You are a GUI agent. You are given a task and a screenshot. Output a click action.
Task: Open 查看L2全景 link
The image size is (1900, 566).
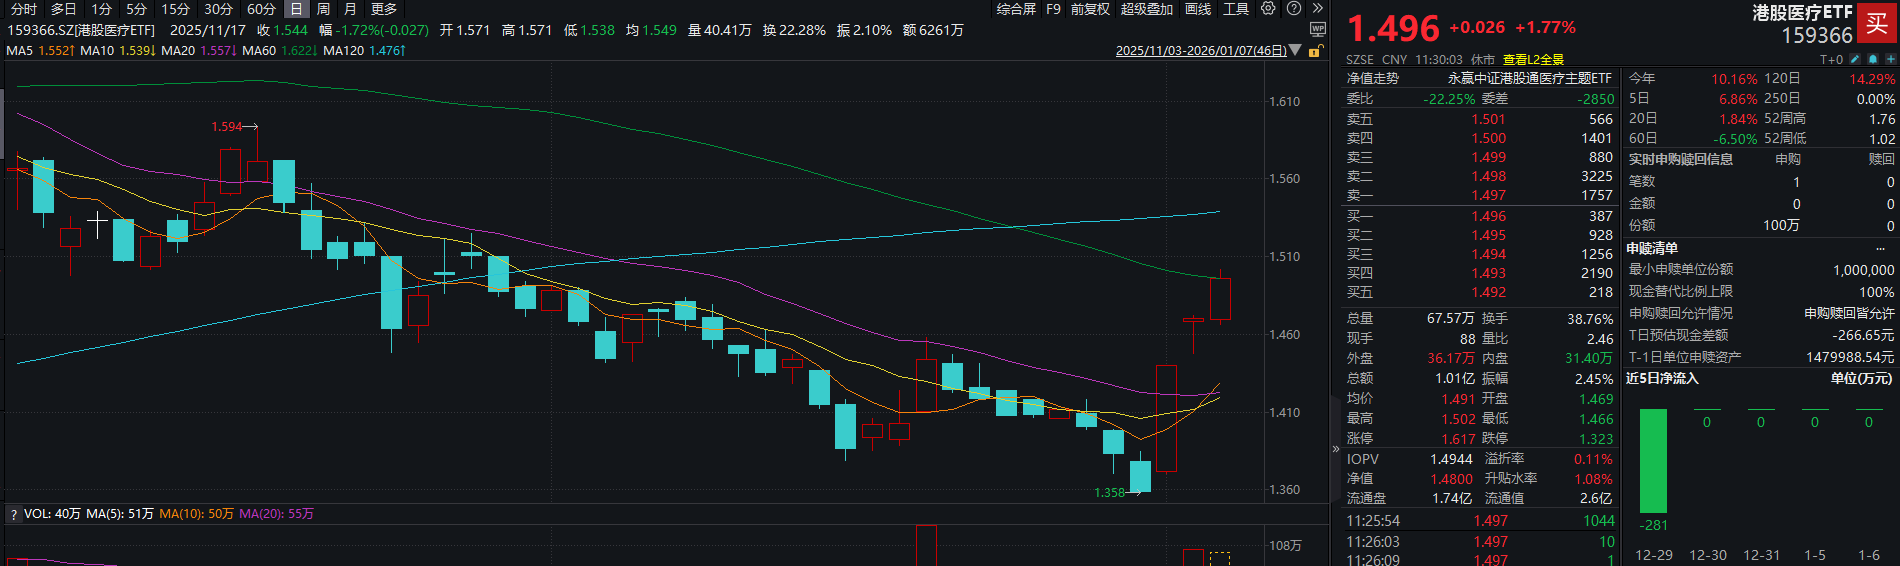coord(1533,60)
